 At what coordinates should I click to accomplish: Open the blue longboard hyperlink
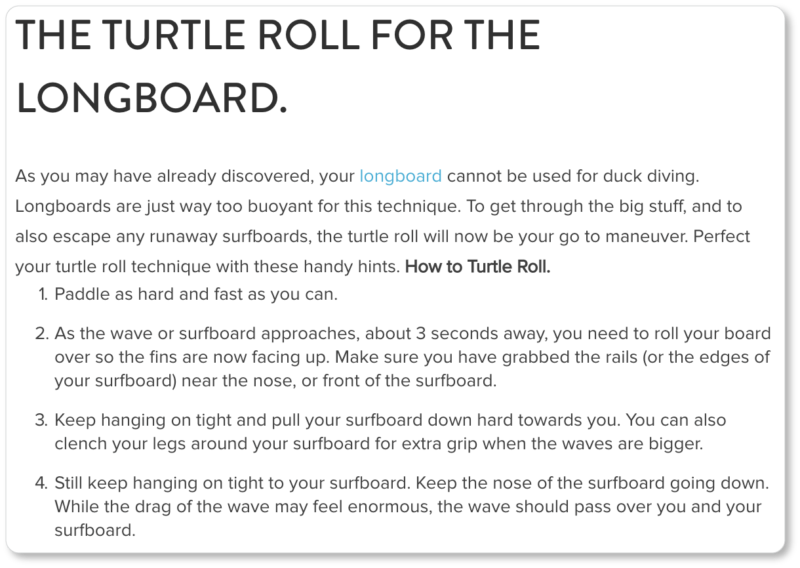[401, 176]
